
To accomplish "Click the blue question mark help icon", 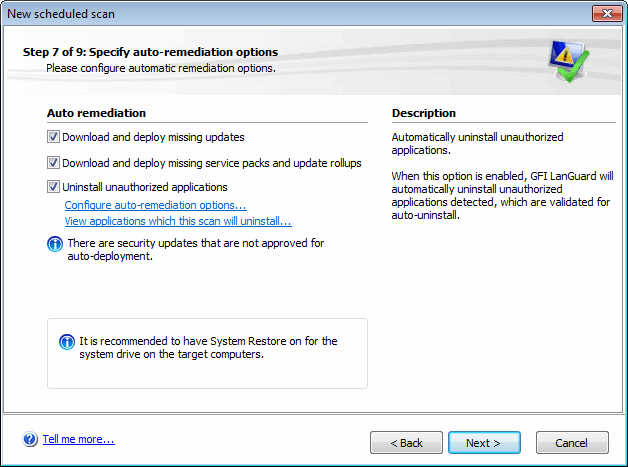I will tap(30, 439).
